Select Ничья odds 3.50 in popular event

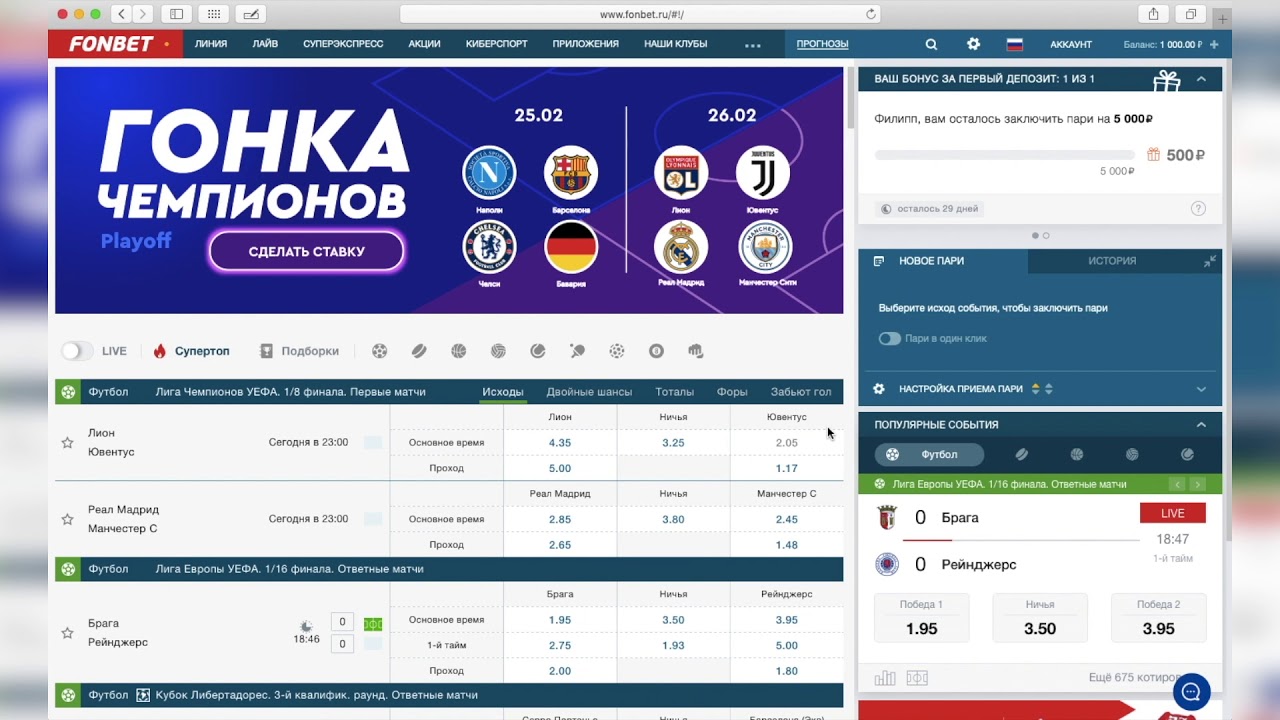pyautogui.click(x=1040, y=618)
